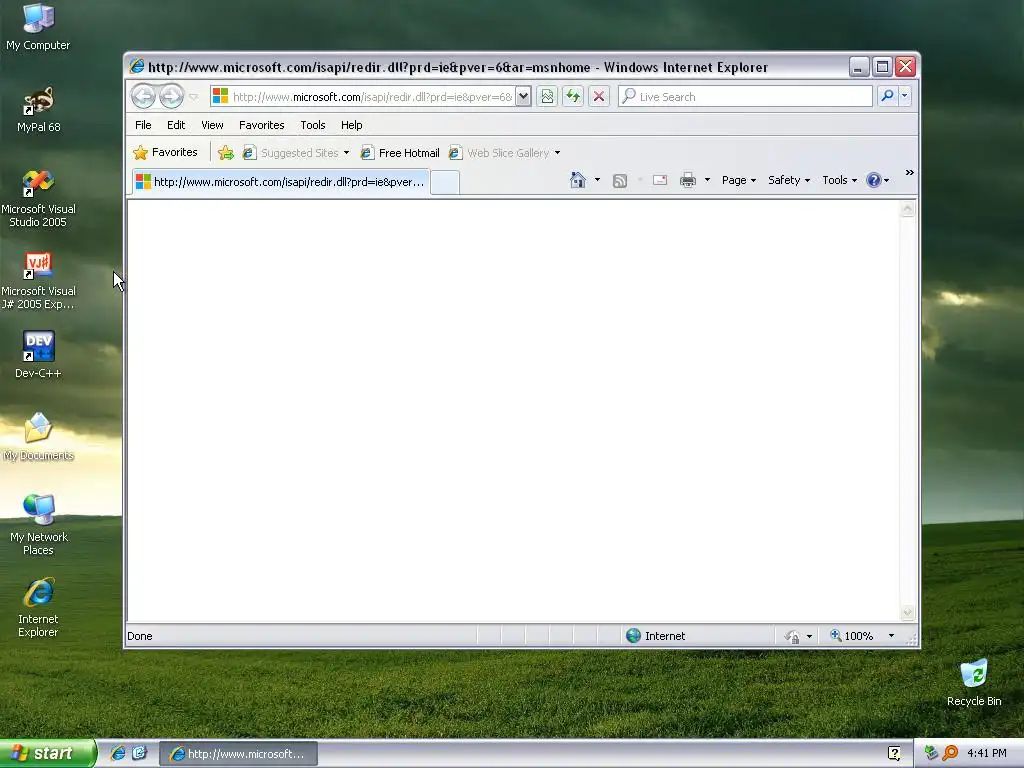Open the Edit menu

coord(176,125)
